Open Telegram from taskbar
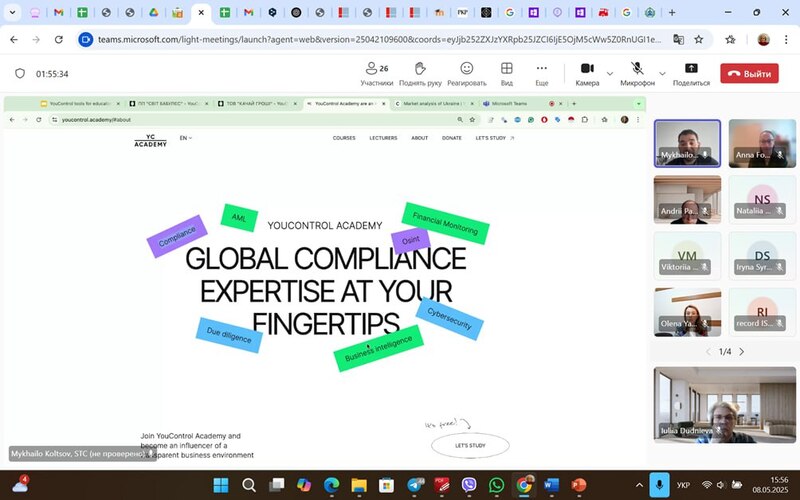800x500 pixels. click(x=415, y=485)
